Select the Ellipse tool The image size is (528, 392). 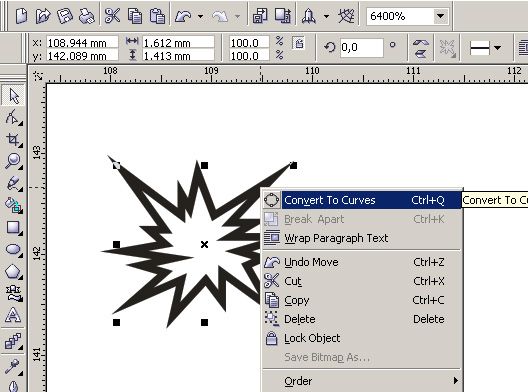(x=13, y=249)
